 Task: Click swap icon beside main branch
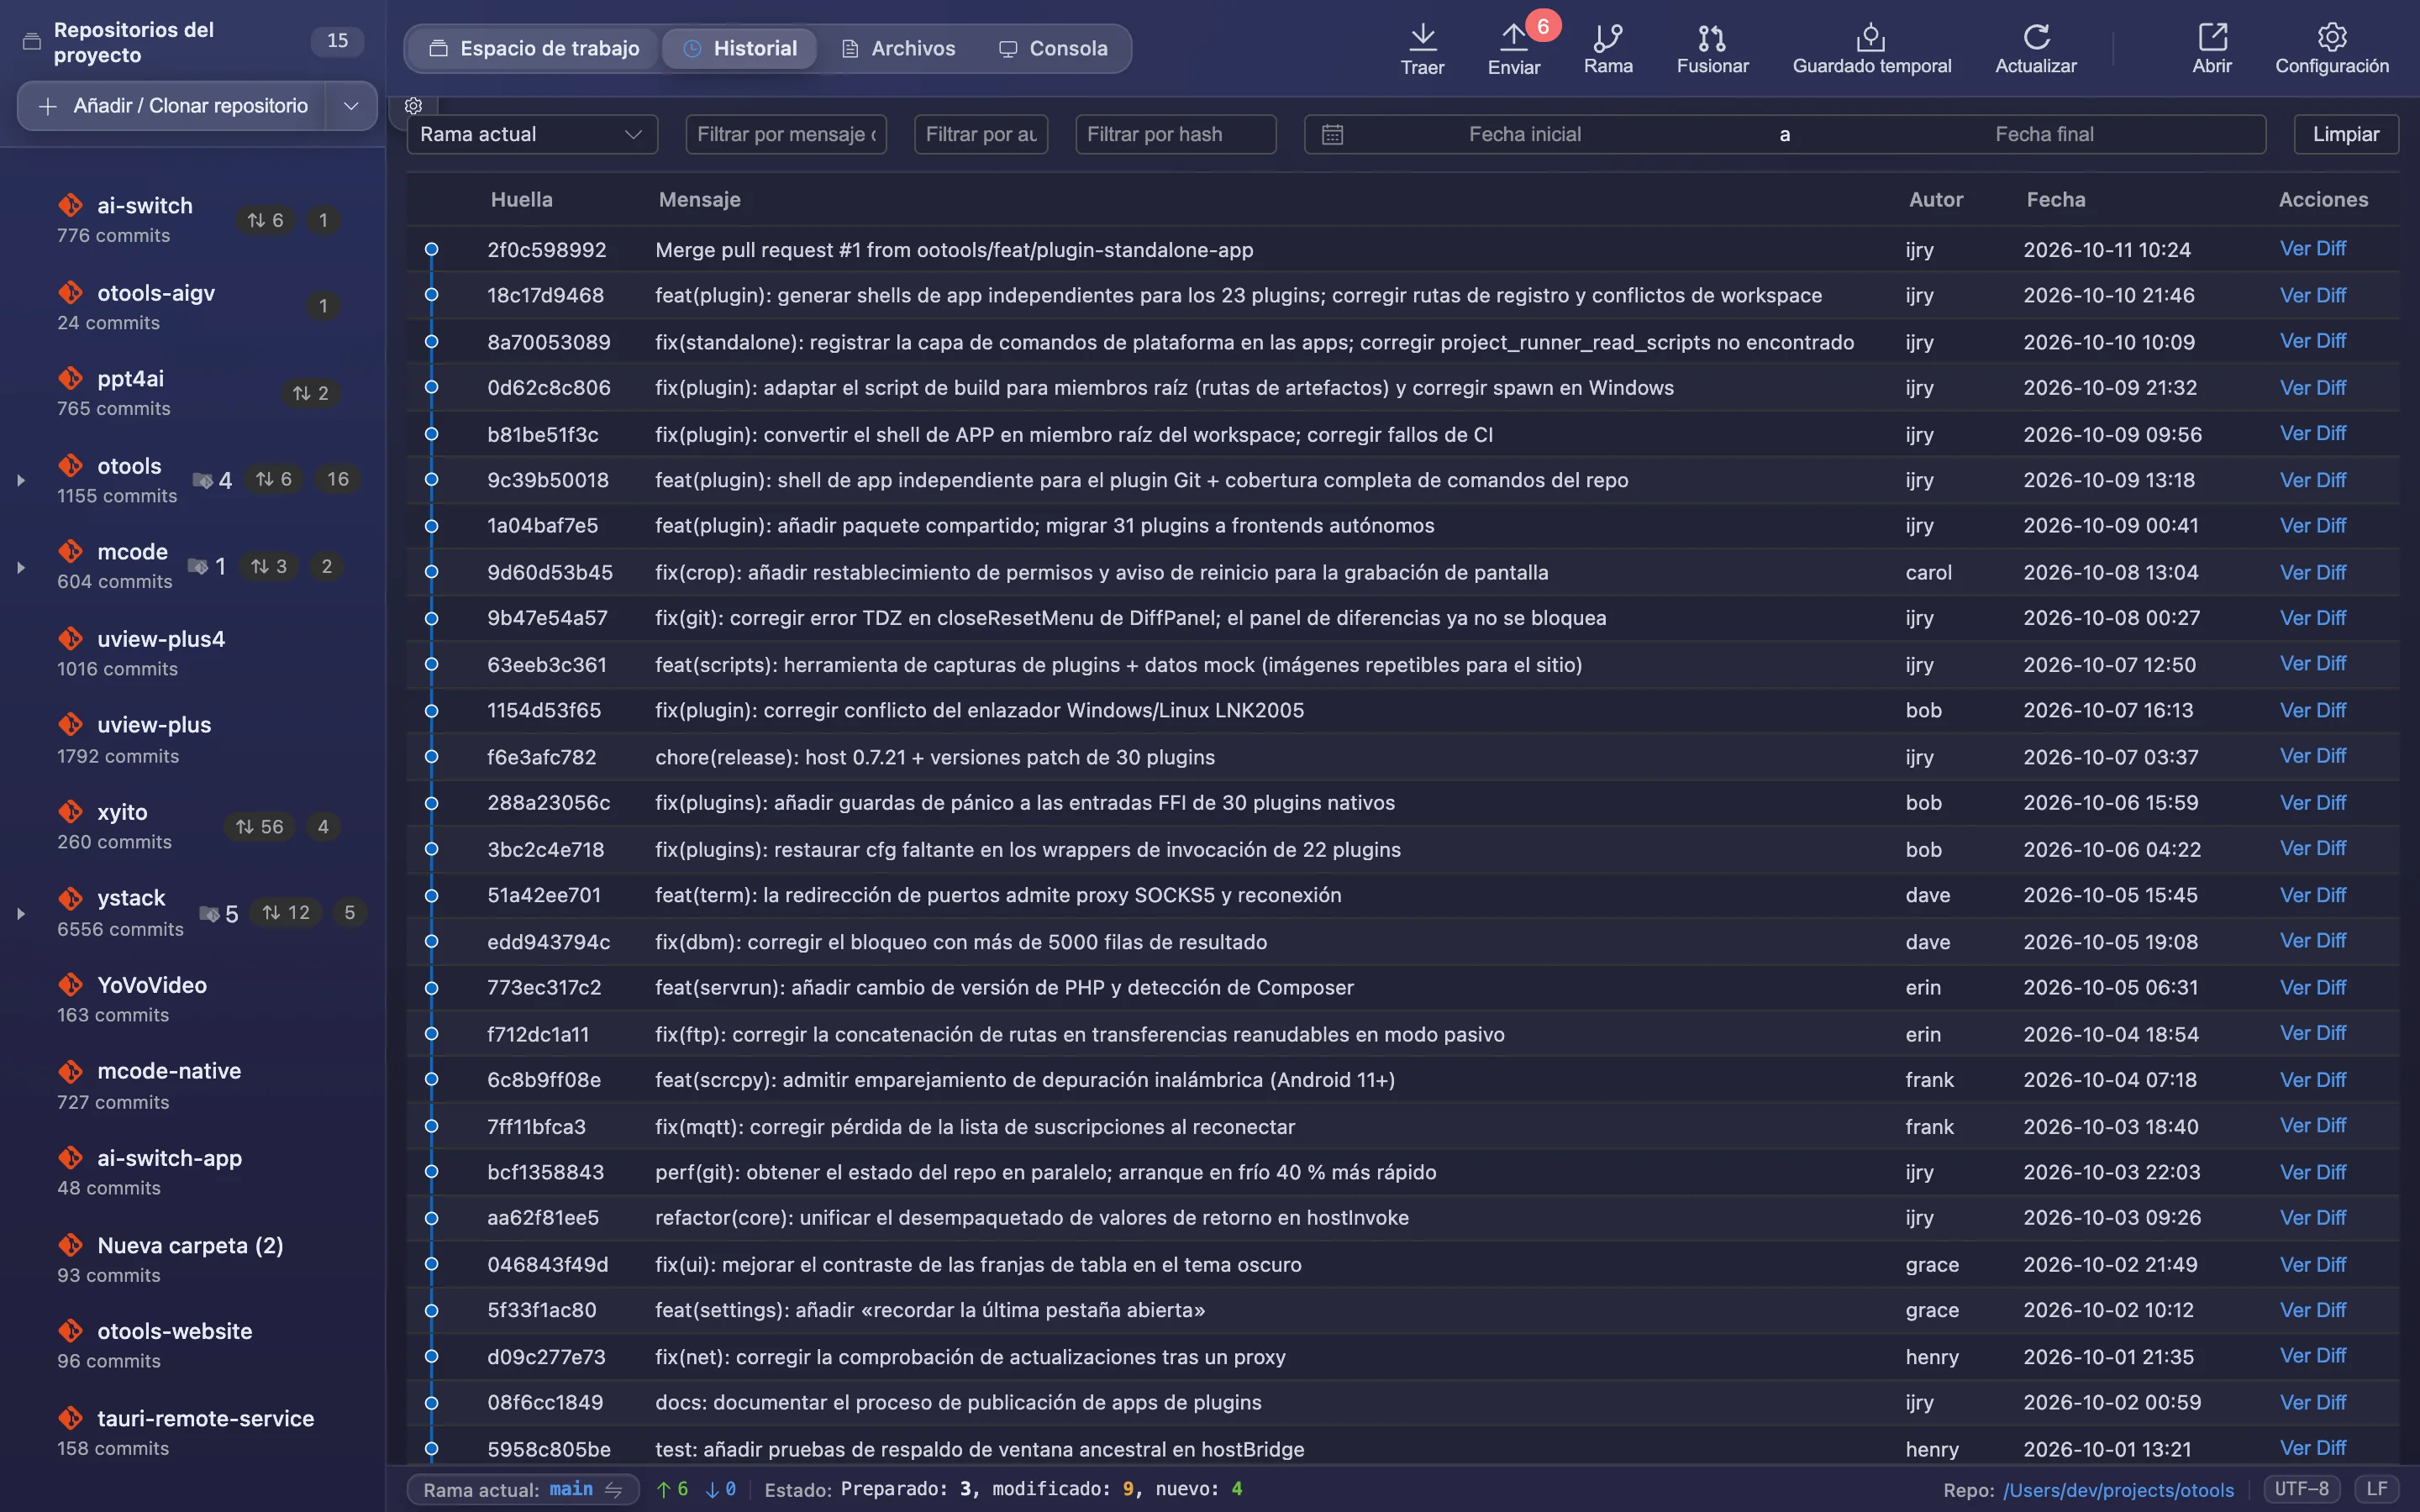point(613,1489)
